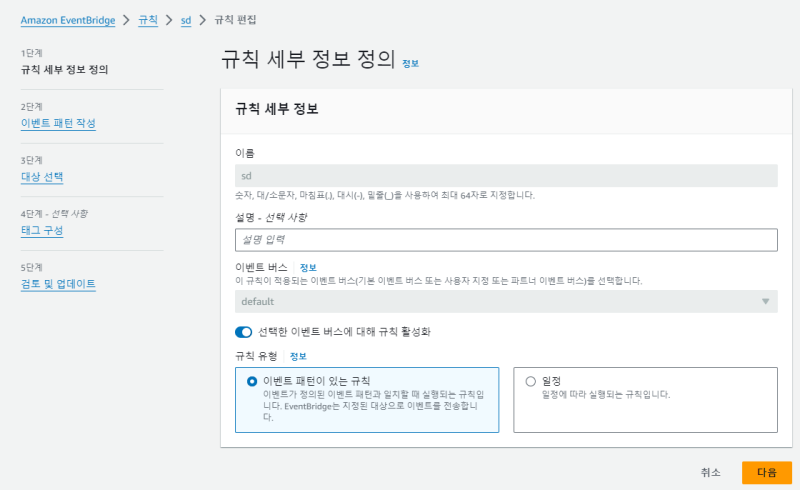The image size is (800, 490).
Task: Click the event bus dropdown arrow
Action: click(766, 301)
